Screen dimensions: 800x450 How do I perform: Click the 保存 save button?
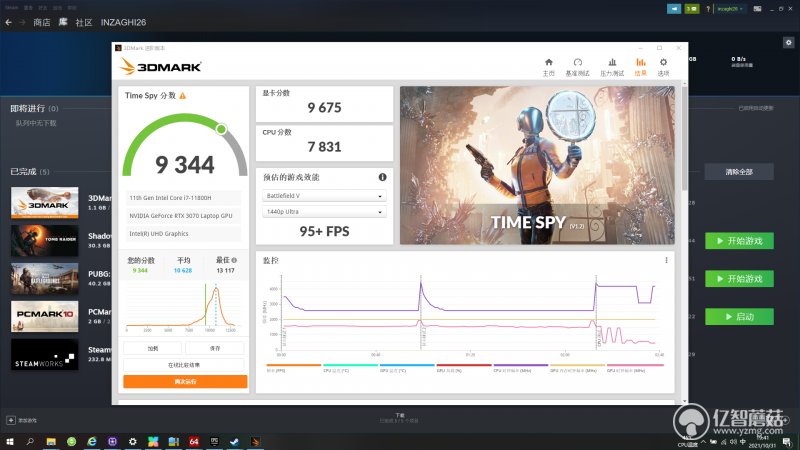coord(215,348)
